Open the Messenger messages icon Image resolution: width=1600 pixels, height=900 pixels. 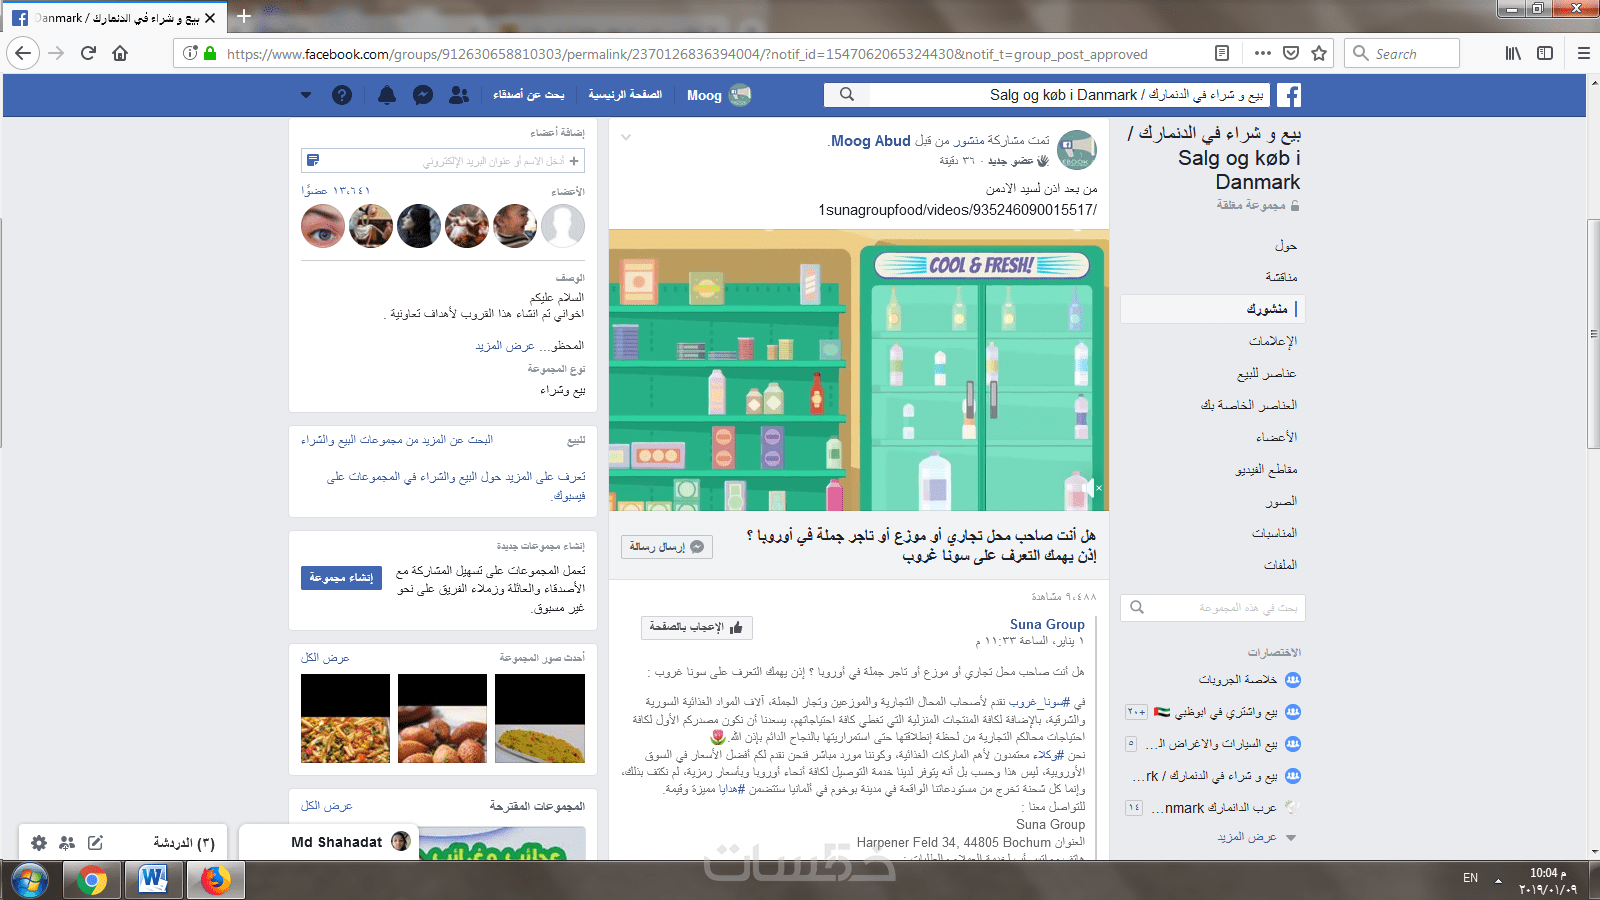tap(423, 95)
